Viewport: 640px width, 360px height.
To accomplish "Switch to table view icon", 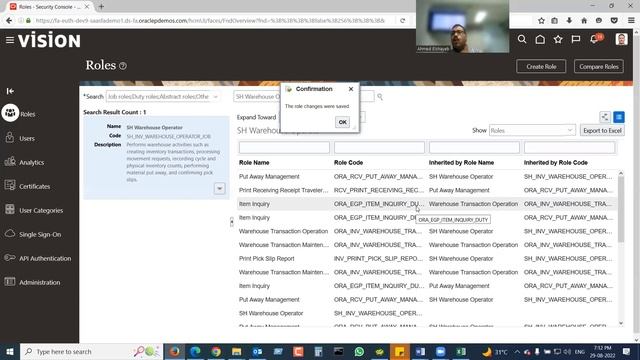I will (619, 117).
